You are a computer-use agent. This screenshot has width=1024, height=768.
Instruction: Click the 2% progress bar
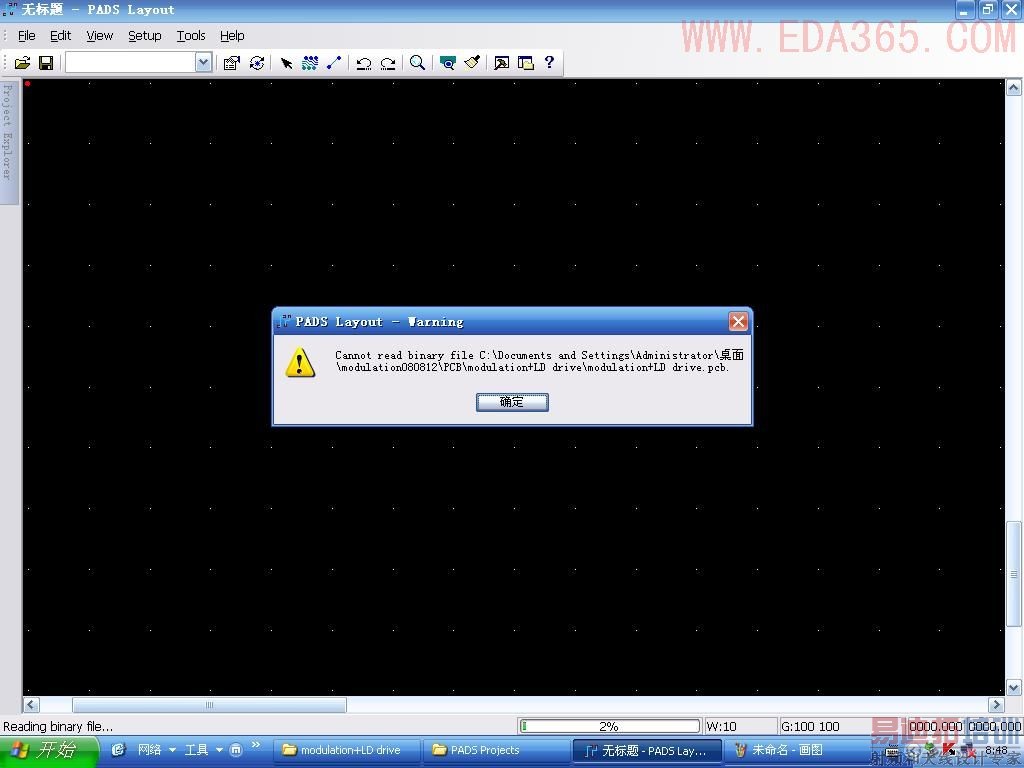tap(609, 726)
